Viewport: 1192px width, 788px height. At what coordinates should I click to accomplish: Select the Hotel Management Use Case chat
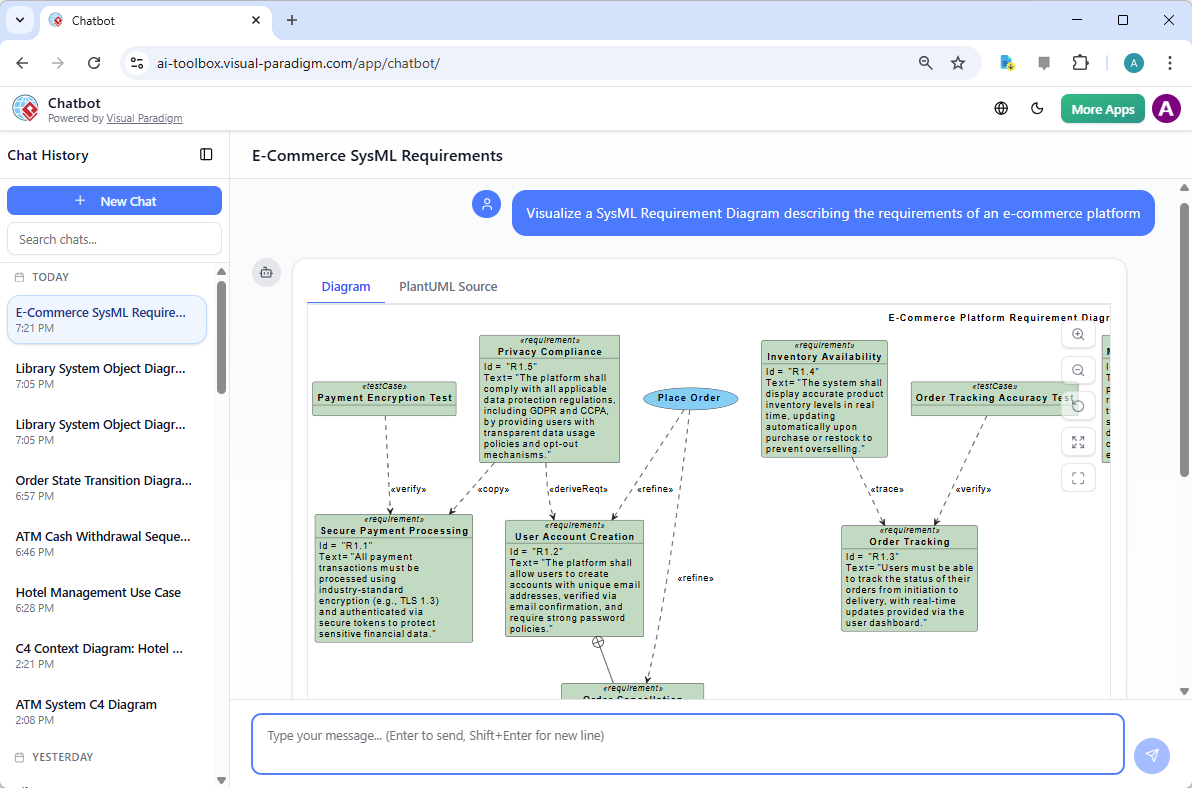(98, 592)
